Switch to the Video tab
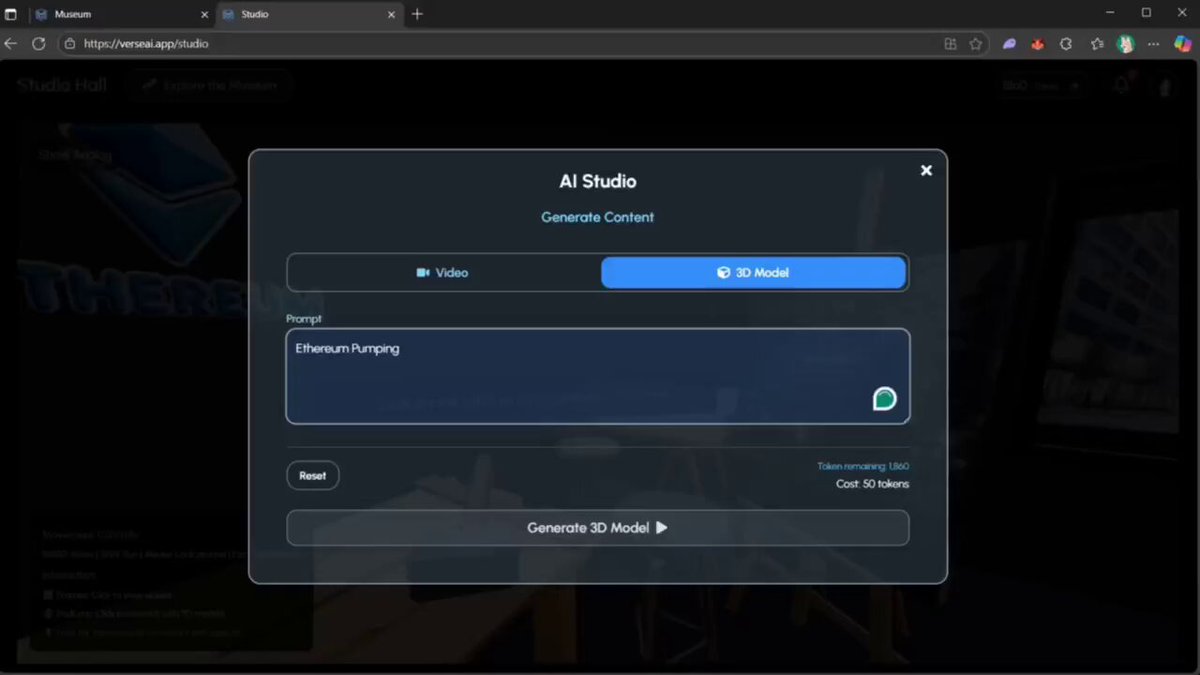The image size is (1200, 675). coord(443,272)
